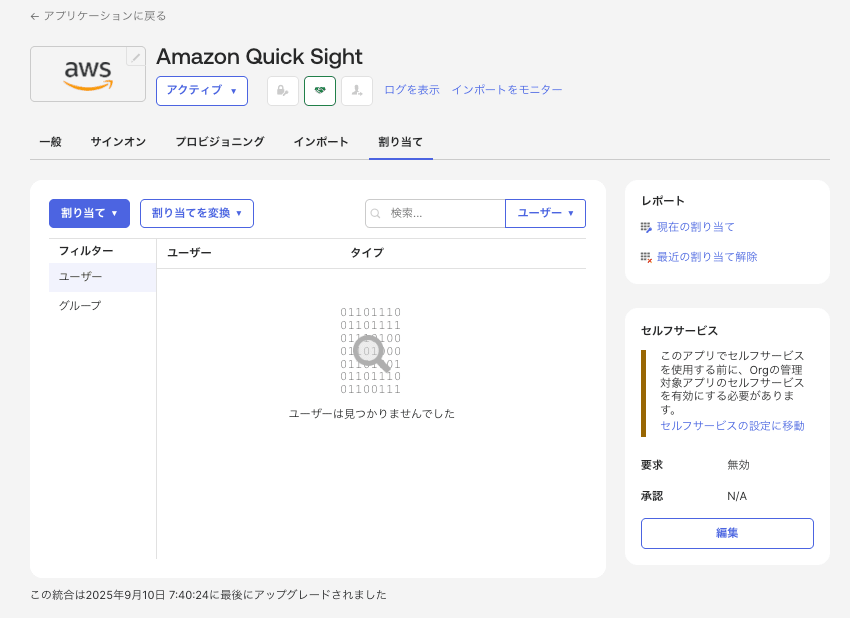This screenshot has height=618, width=850.
Task: Follow the セルフサービスの設定に移動 link
Action: pos(732,426)
